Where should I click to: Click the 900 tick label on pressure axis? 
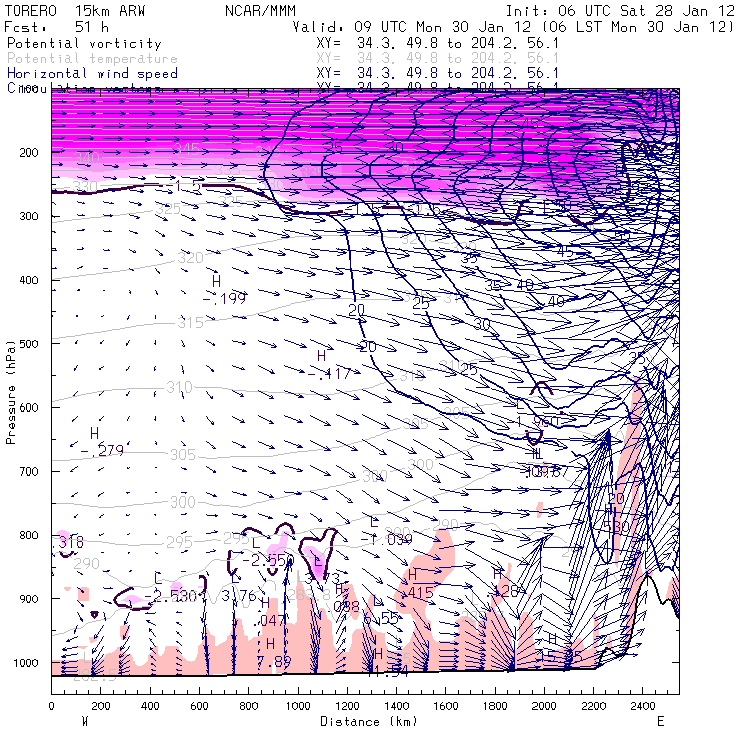coord(29,598)
